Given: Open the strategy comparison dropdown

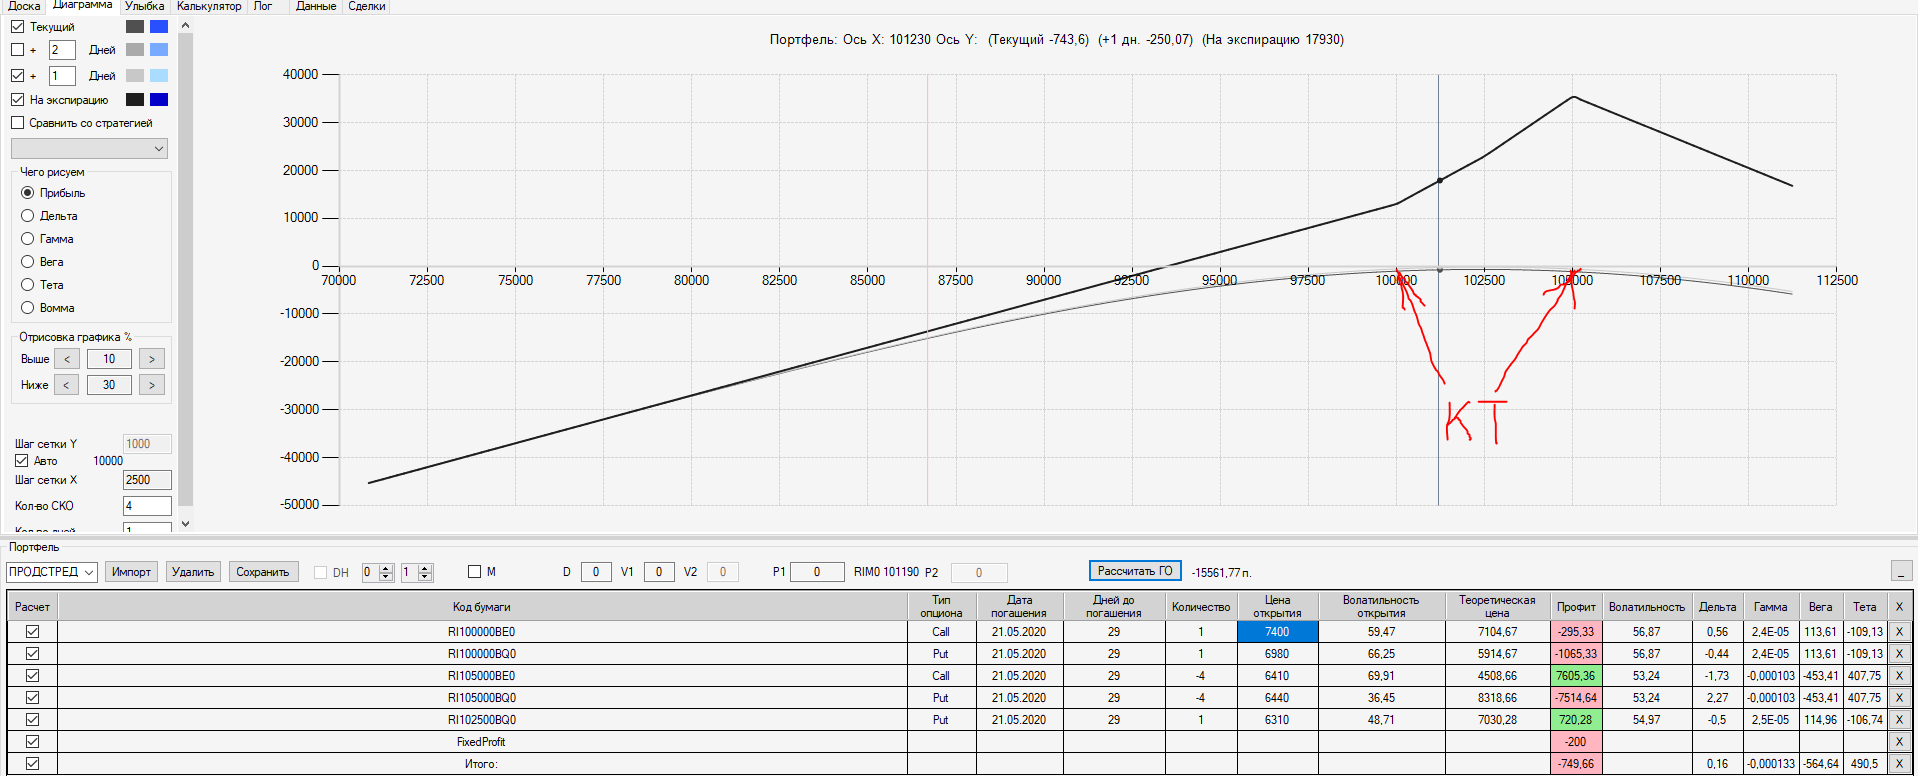Looking at the screenshot, I should click(x=89, y=149).
